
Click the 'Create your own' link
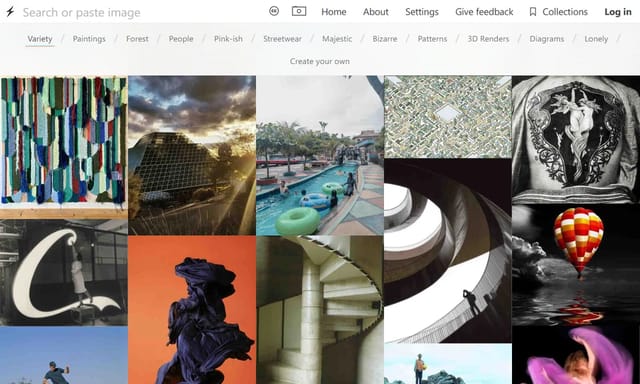click(320, 61)
